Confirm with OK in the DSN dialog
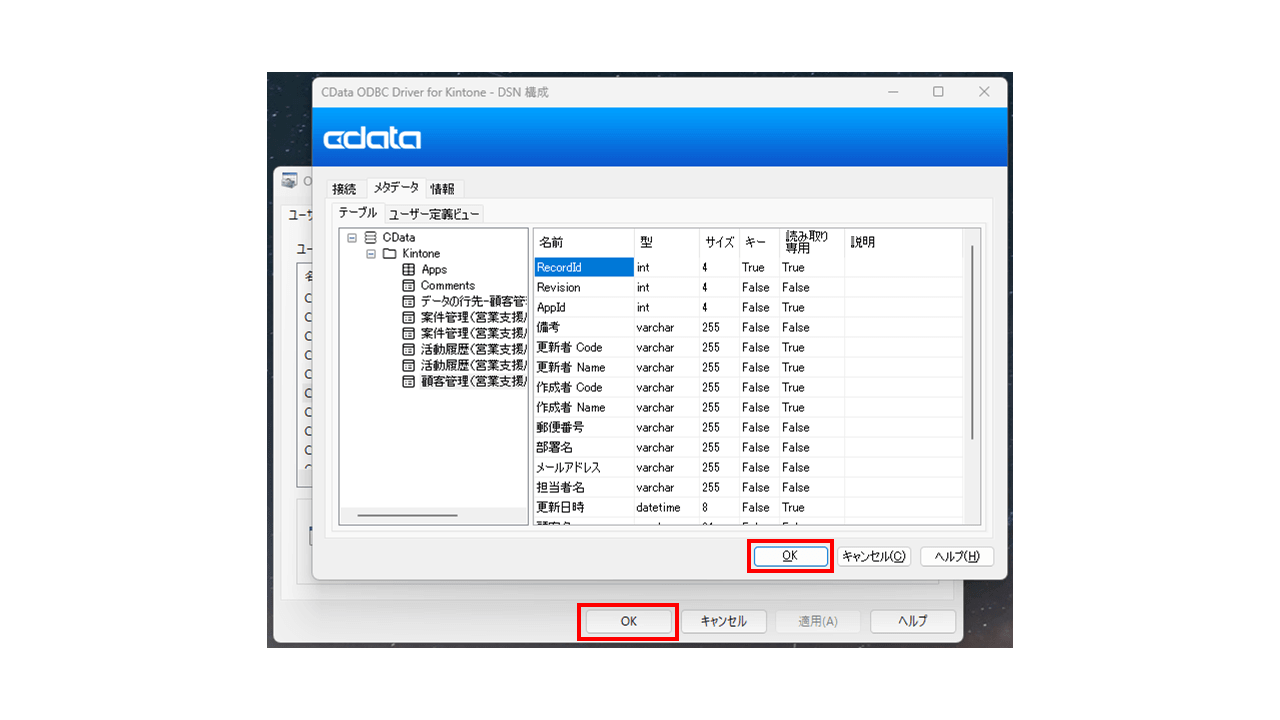This screenshot has height=720, width=1280. [790, 556]
